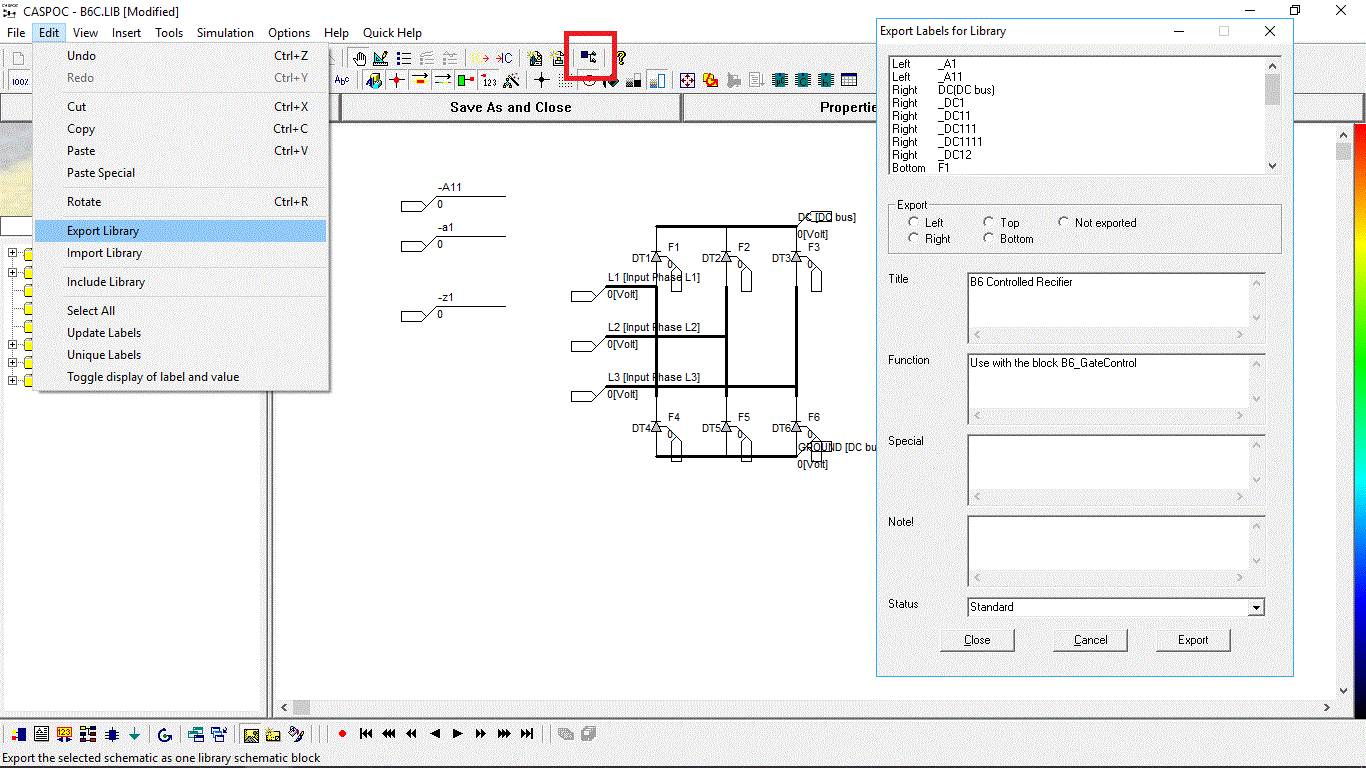1366x768 pixels.
Task: Click the skip-to-end playback icon
Action: click(526, 734)
